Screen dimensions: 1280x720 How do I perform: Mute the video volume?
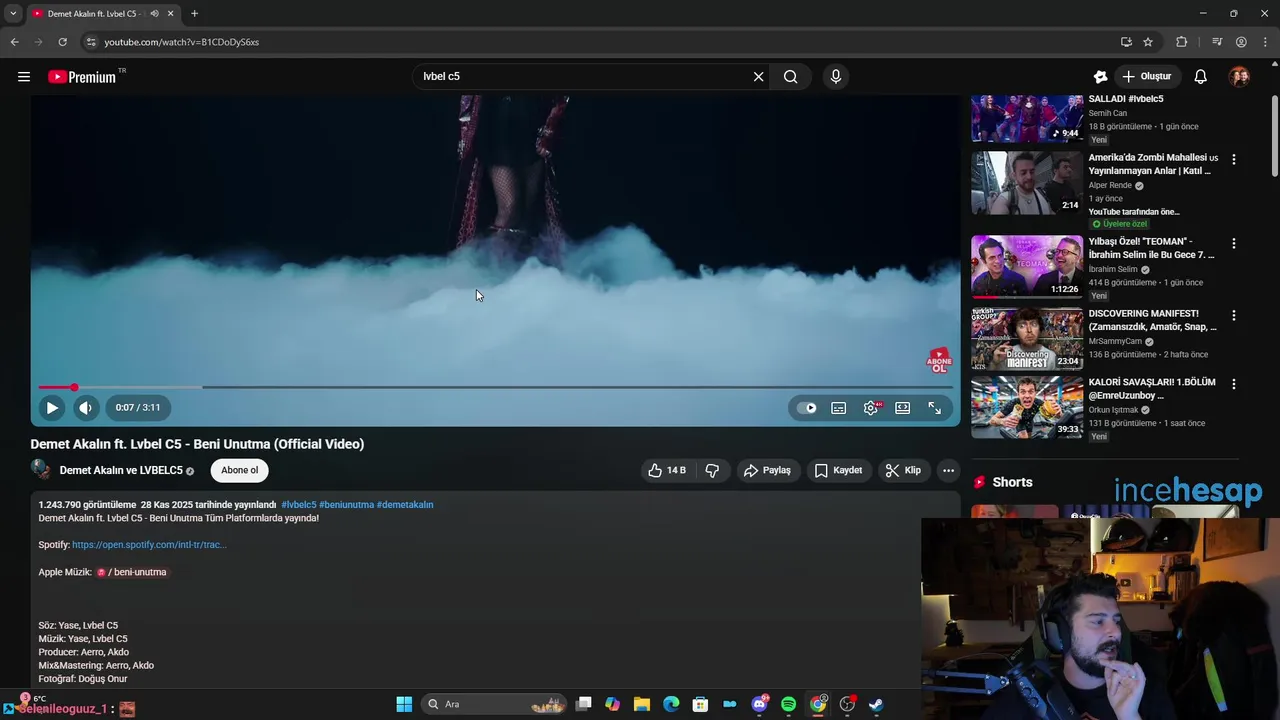point(86,407)
